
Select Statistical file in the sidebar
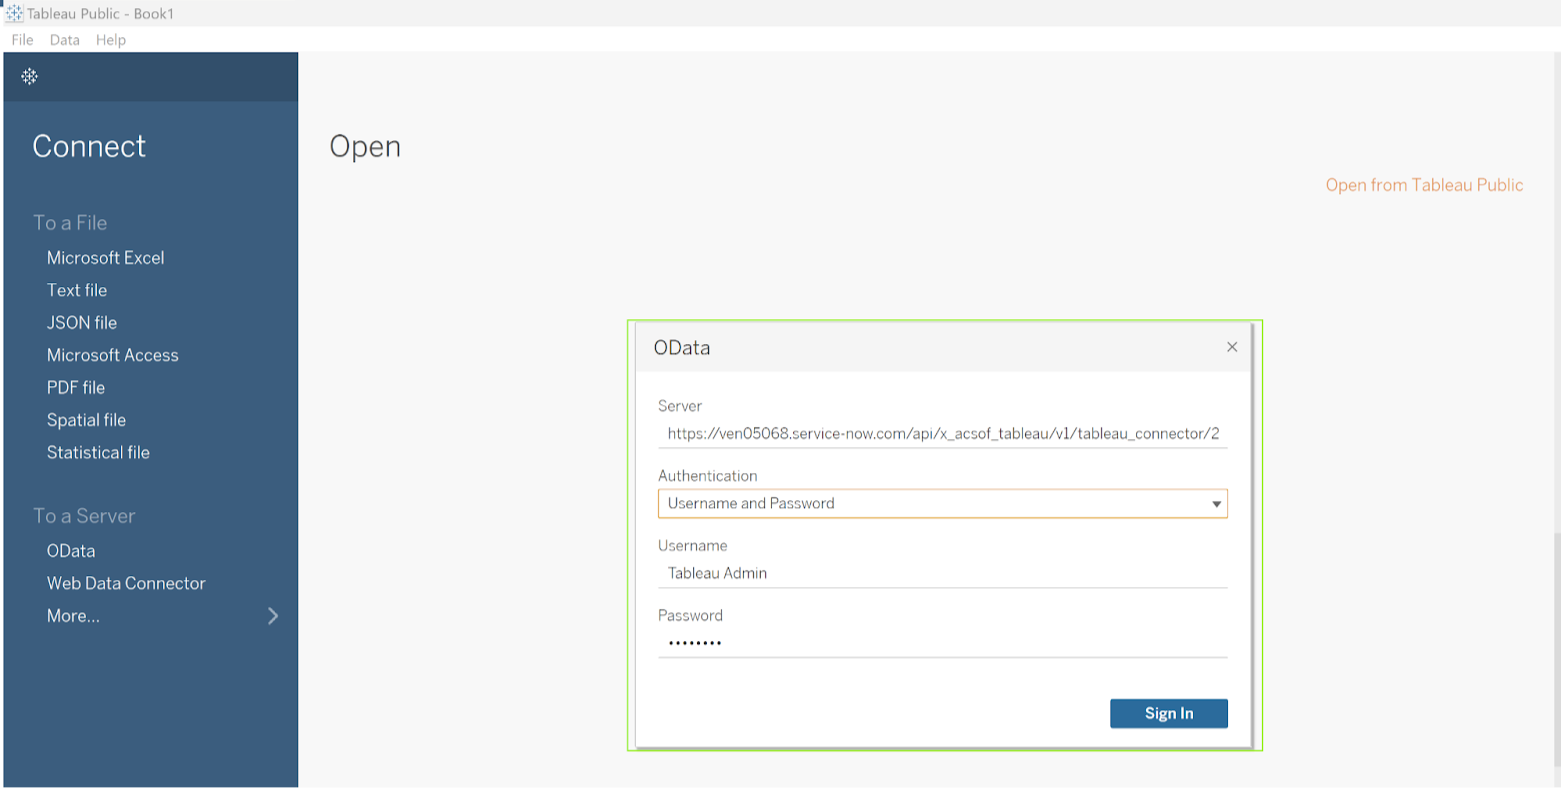click(98, 452)
